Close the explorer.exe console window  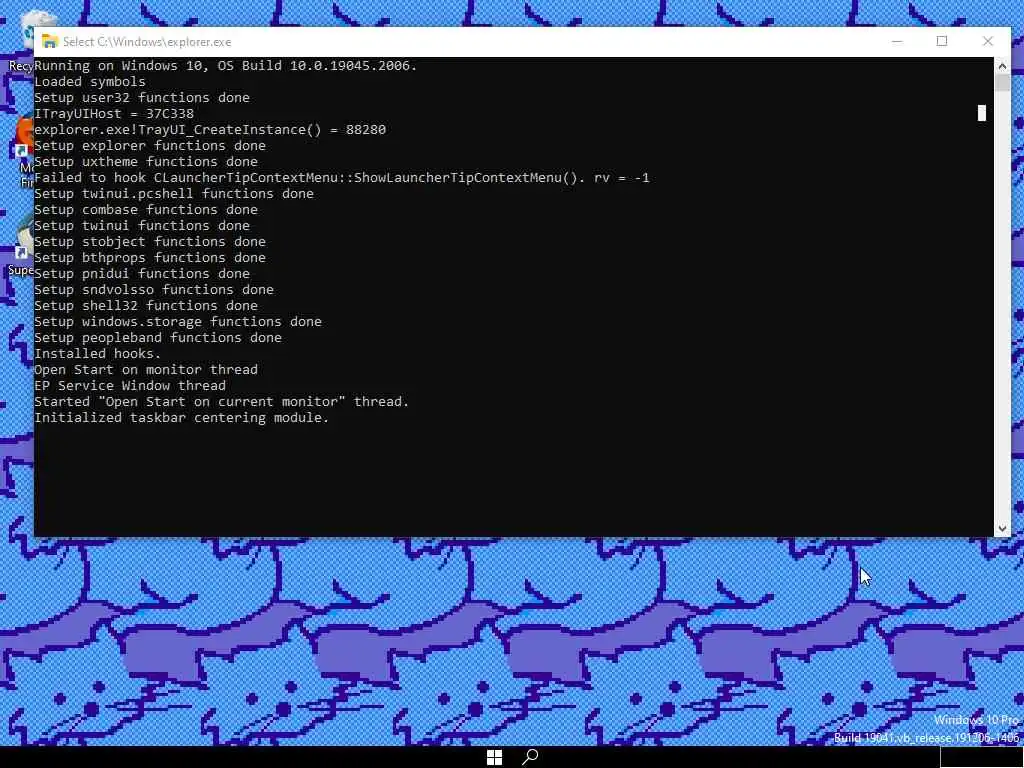tap(987, 41)
